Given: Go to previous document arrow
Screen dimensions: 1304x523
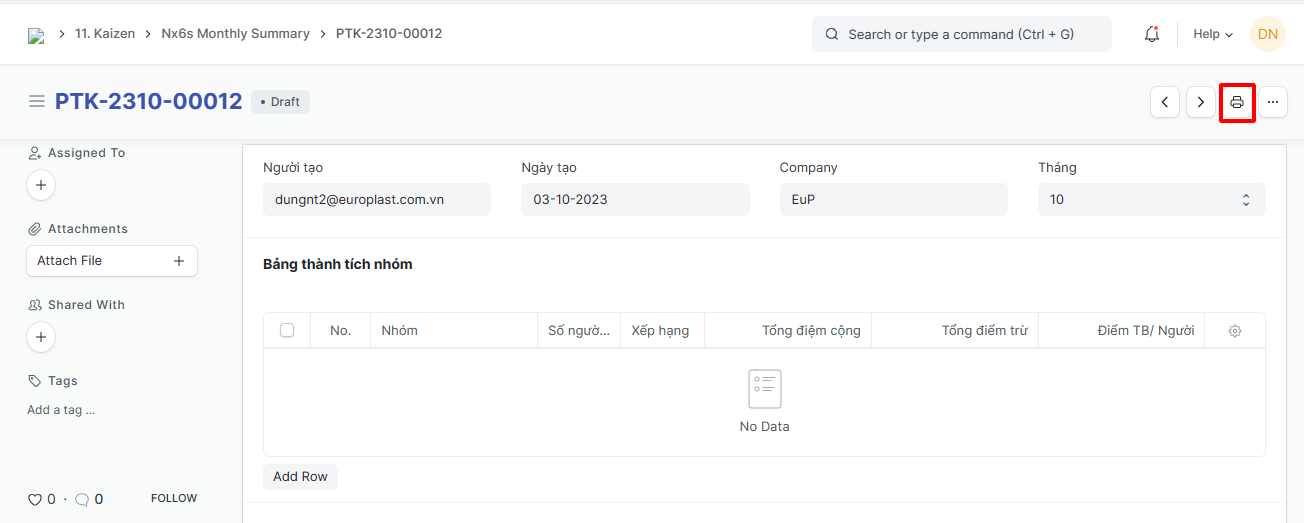Looking at the screenshot, I should 1165,102.
